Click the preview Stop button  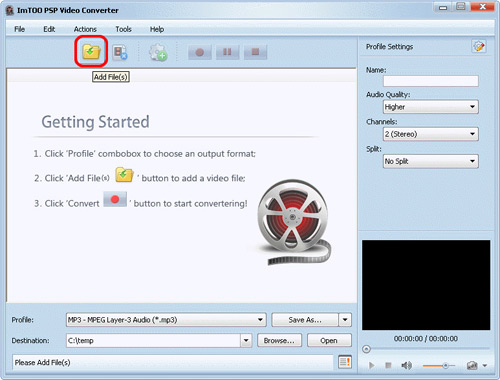tap(388, 366)
